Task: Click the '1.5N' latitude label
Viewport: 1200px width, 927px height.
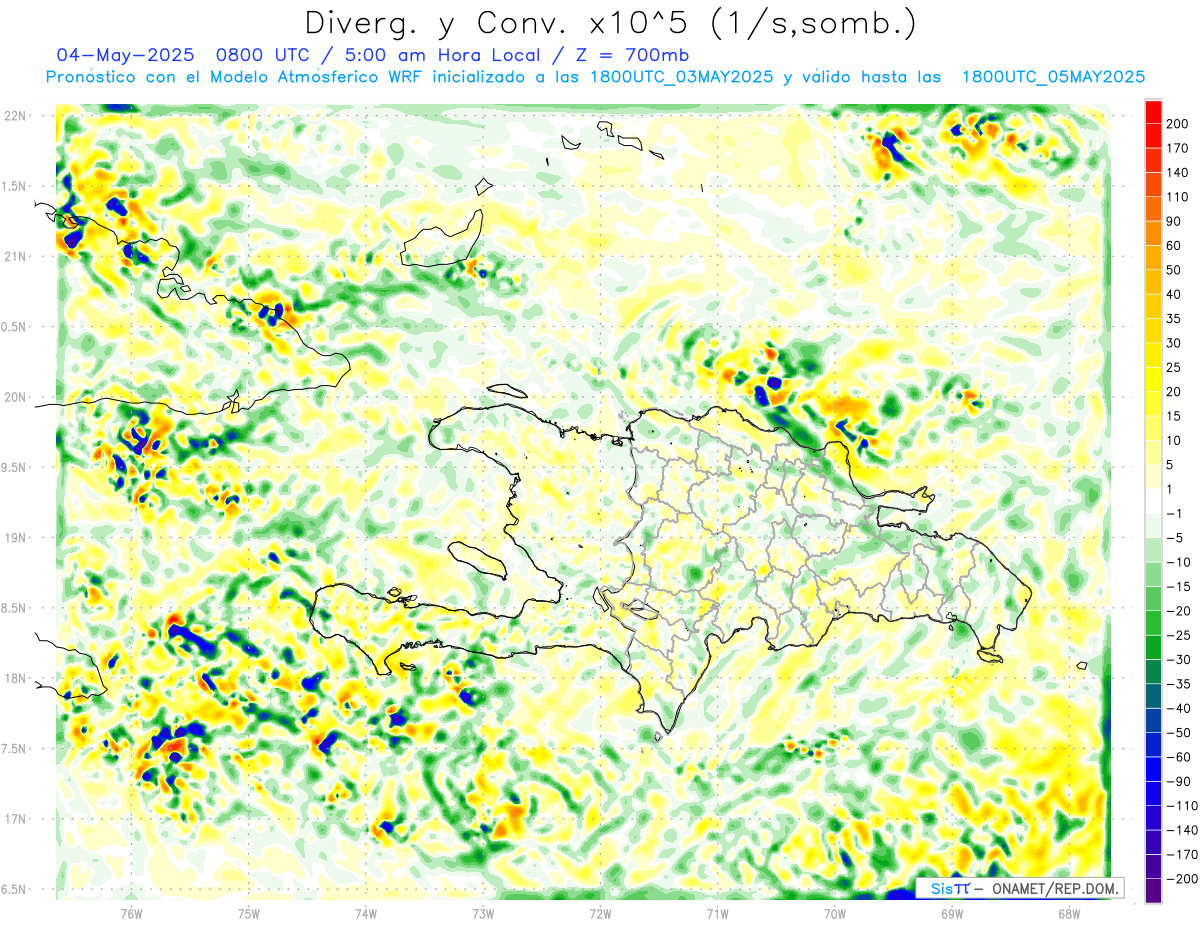Action: pyautogui.click(x=15, y=186)
